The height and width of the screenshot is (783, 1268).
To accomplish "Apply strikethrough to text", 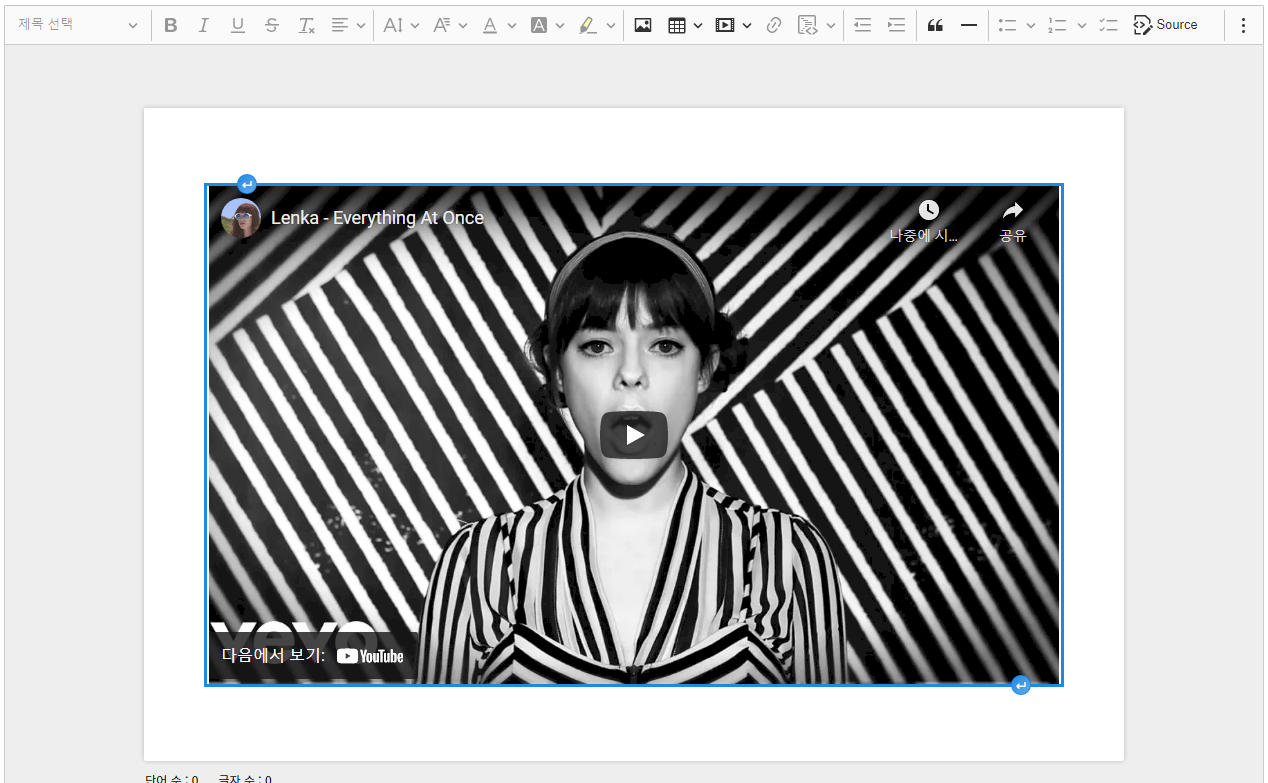I will tap(272, 25).
